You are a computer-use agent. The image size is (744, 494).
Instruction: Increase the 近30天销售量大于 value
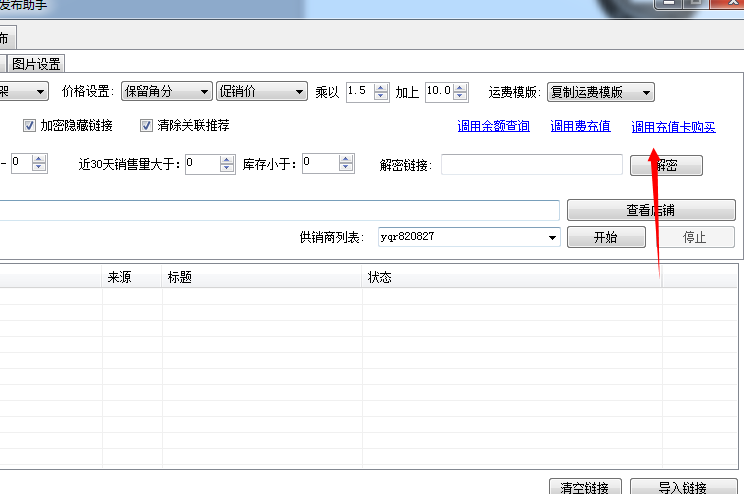click(228, 159)
